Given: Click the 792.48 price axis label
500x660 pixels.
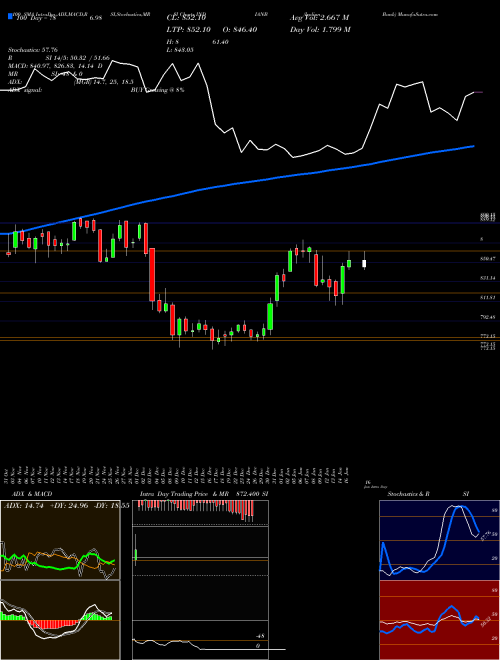Looking at the screenshot, I should [x=487, y=317].
